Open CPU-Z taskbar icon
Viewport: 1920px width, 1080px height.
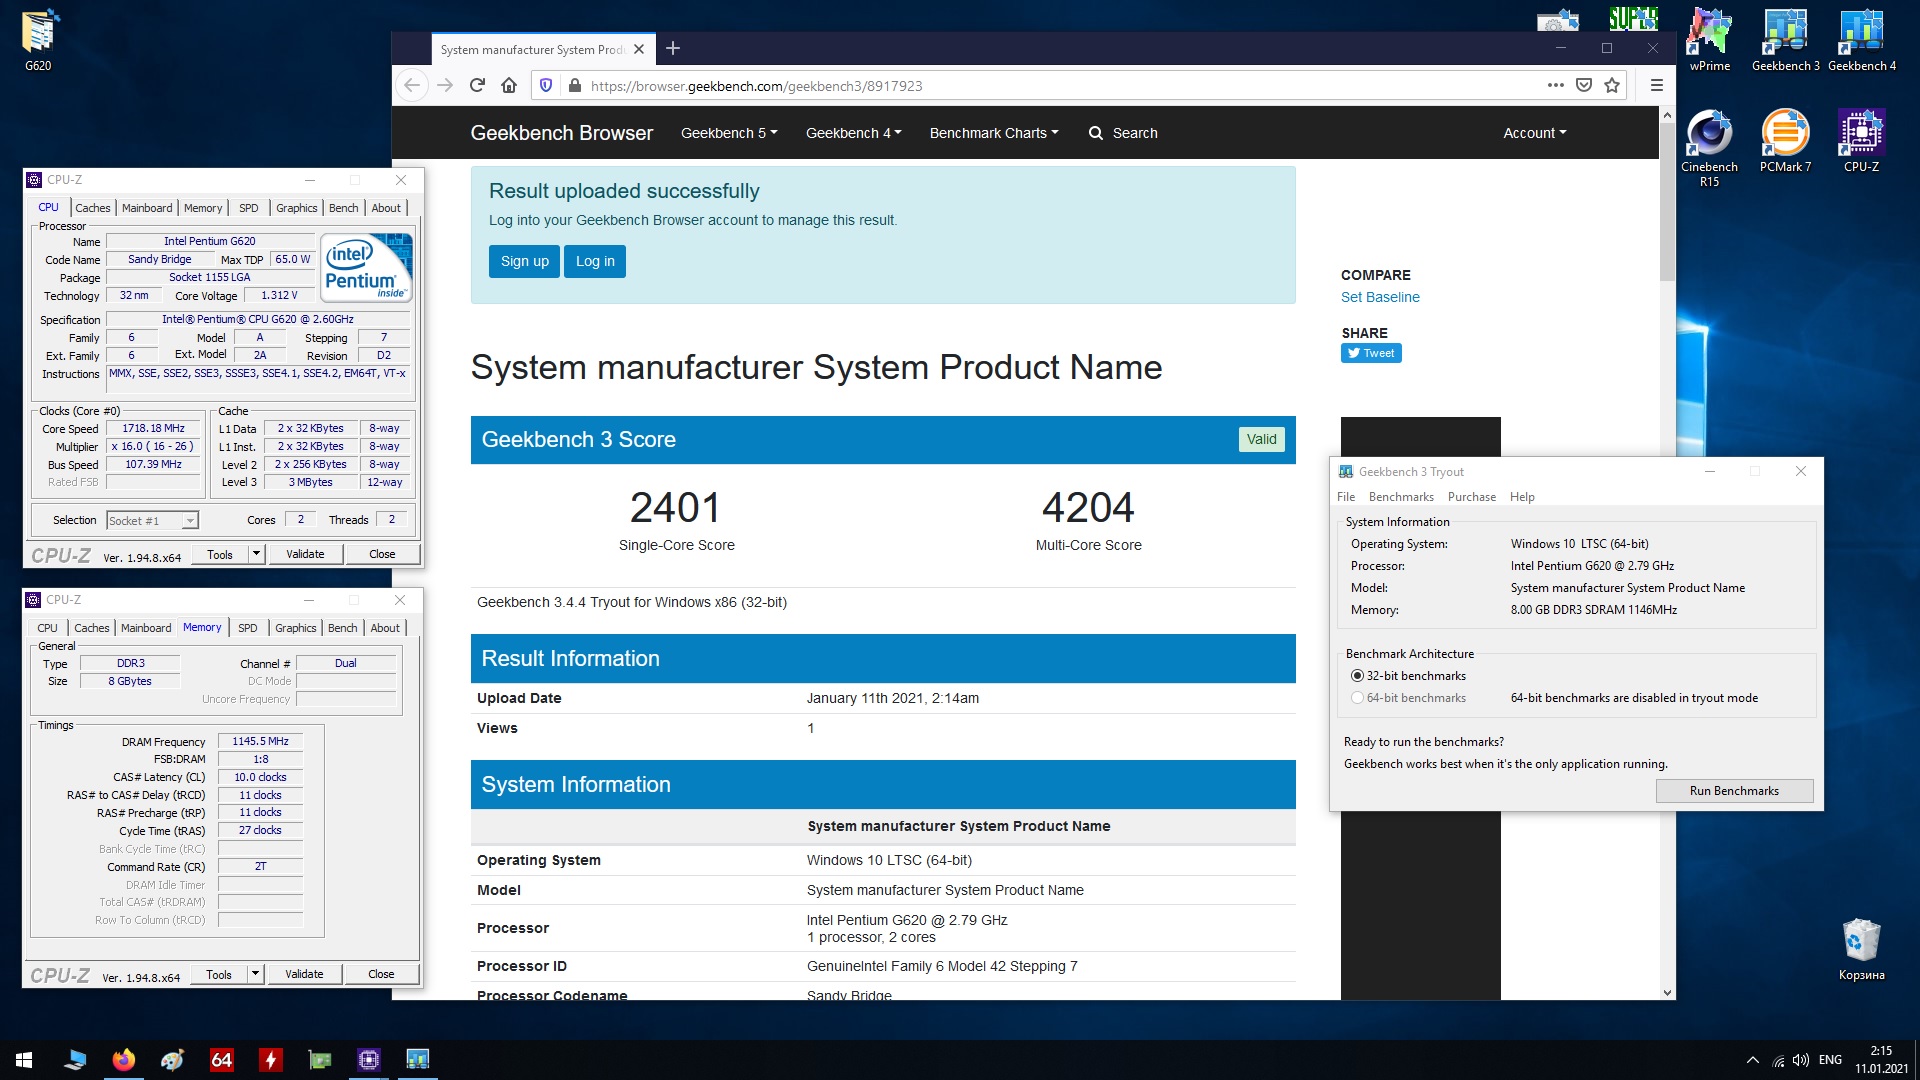tap(369, 1060)
